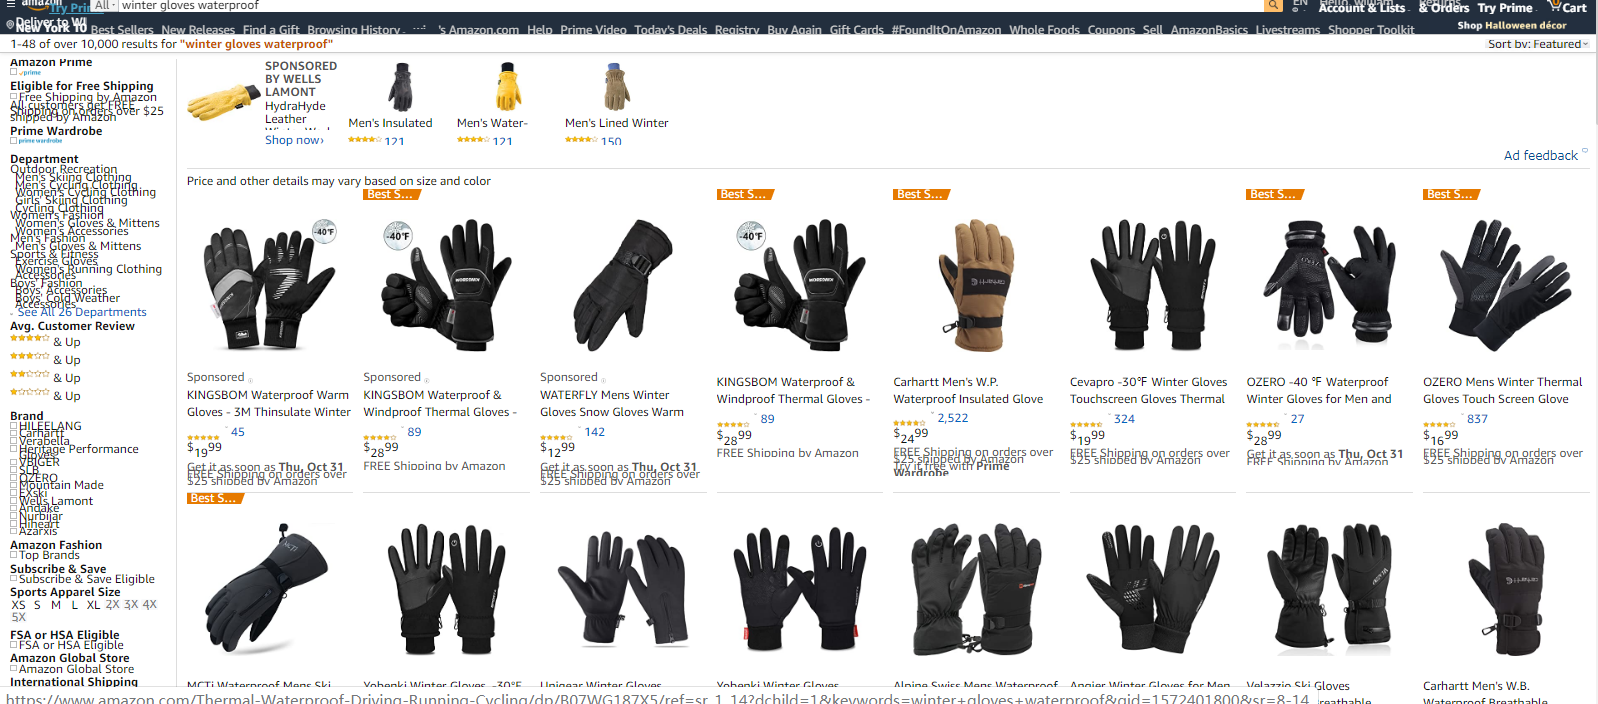Open star ratings for Men's Insulated sponsored glove
This screenshot has height=704, width=1598.
point(364,140)
